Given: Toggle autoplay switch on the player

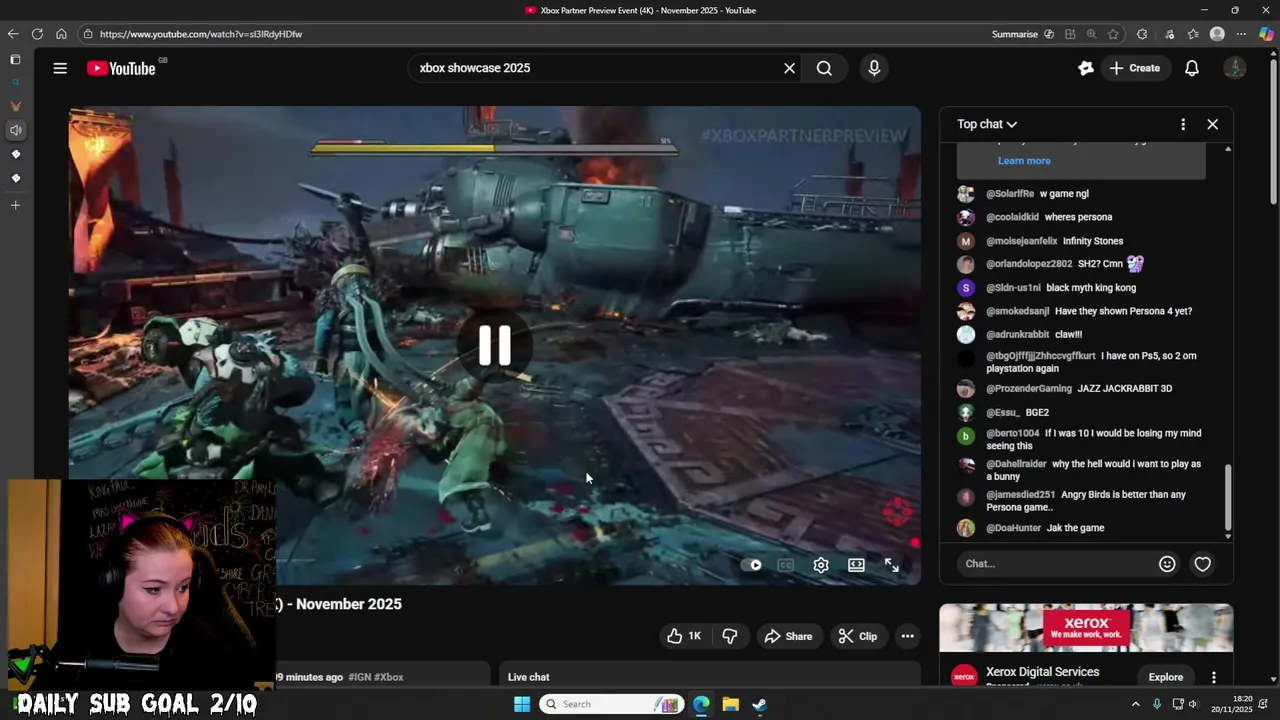Looking at the screenshot, I should tap(752, 565).
